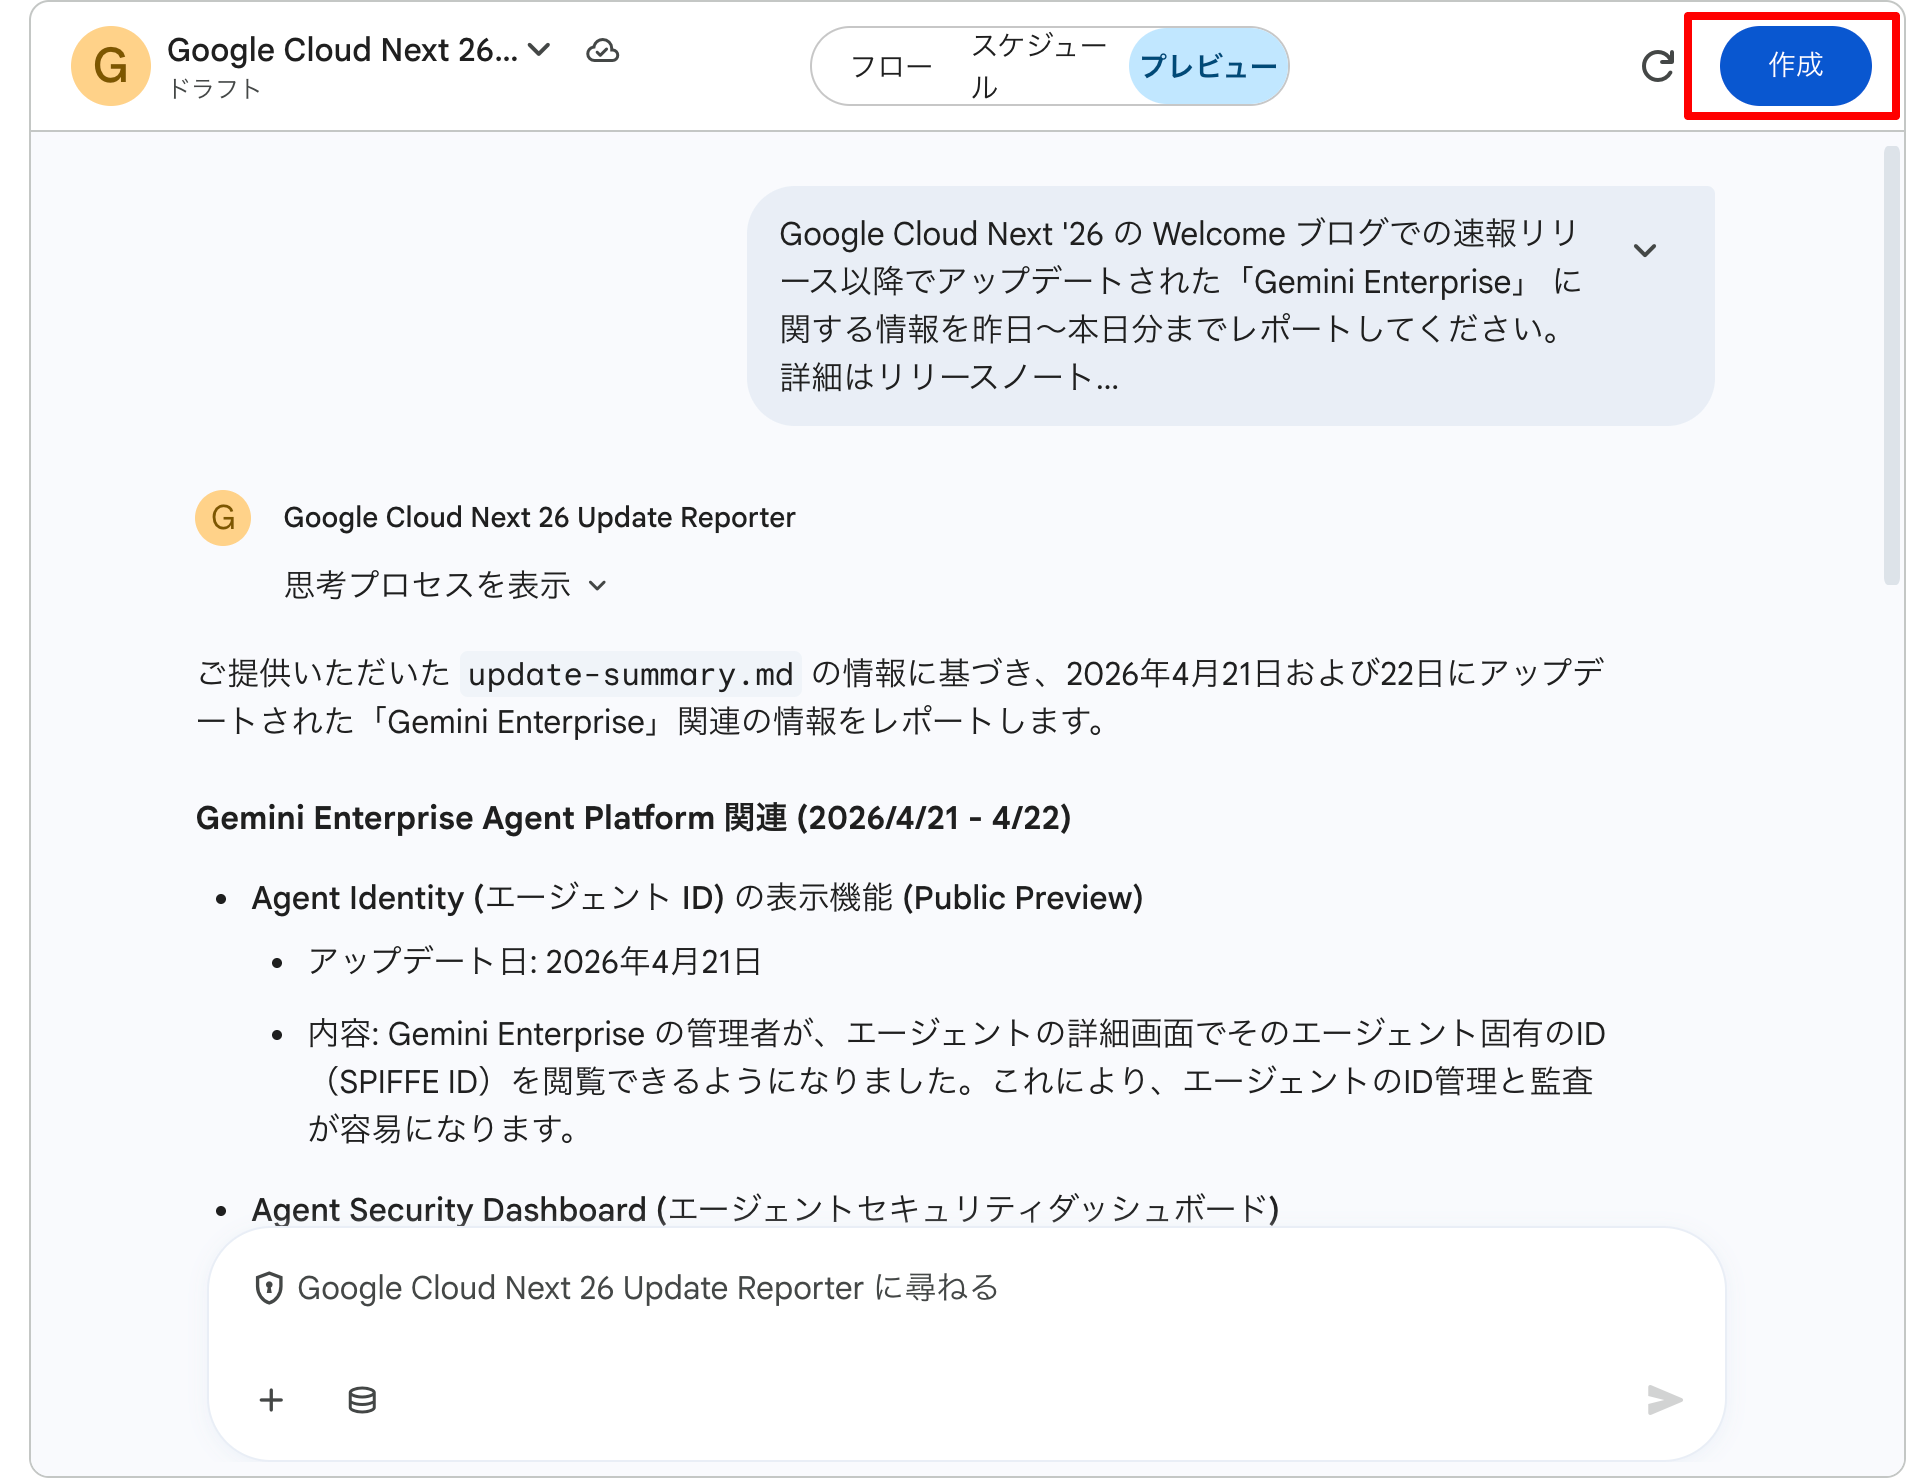Click the send message icon
This screenshot has width=1922, height=1484.
[x=1664, y=1399]
